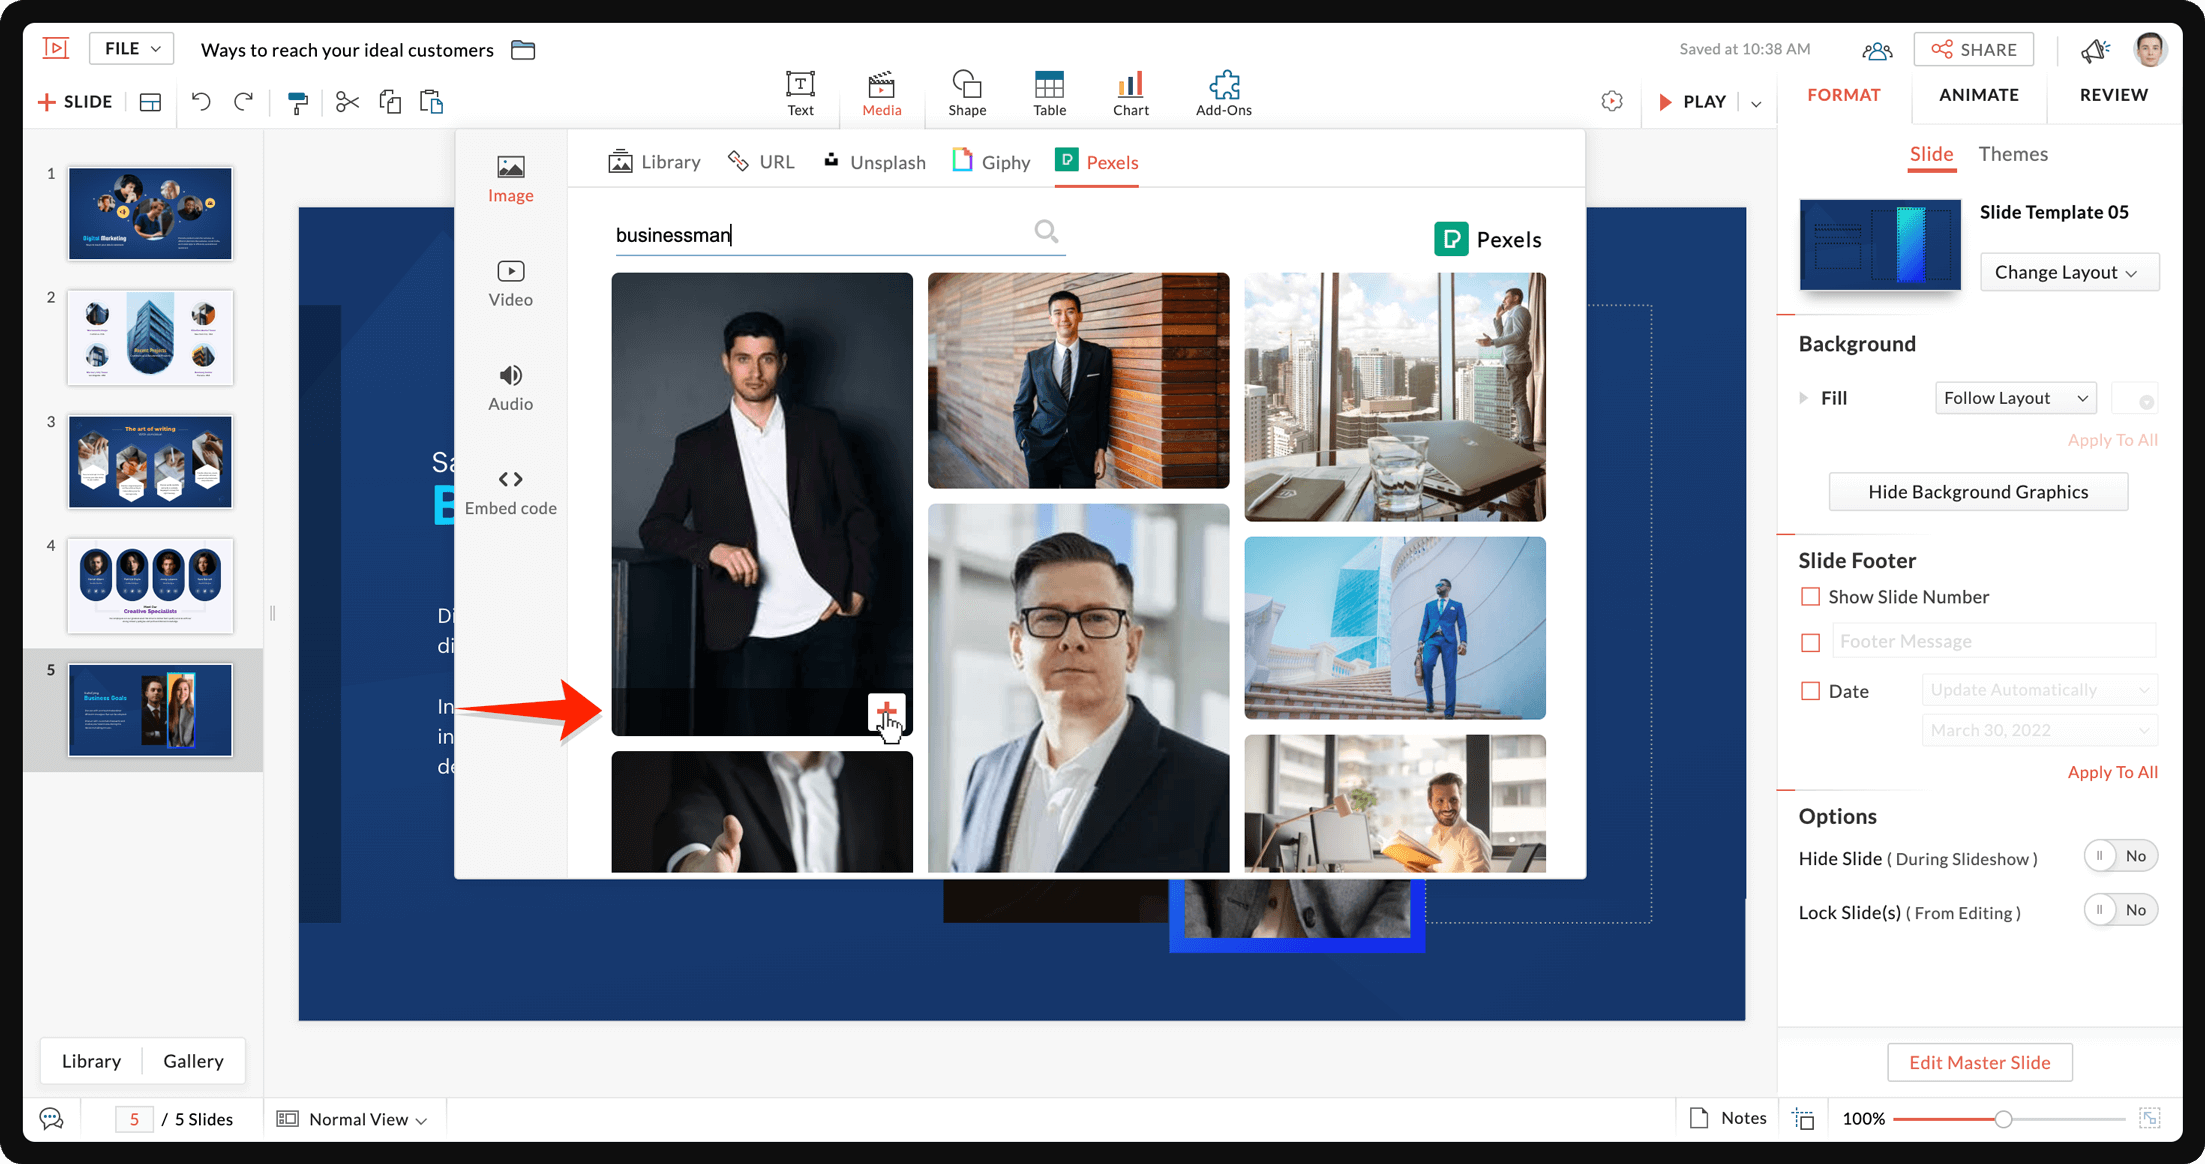Switch to the ANIMATE tab

click(x=1978, y=95)
